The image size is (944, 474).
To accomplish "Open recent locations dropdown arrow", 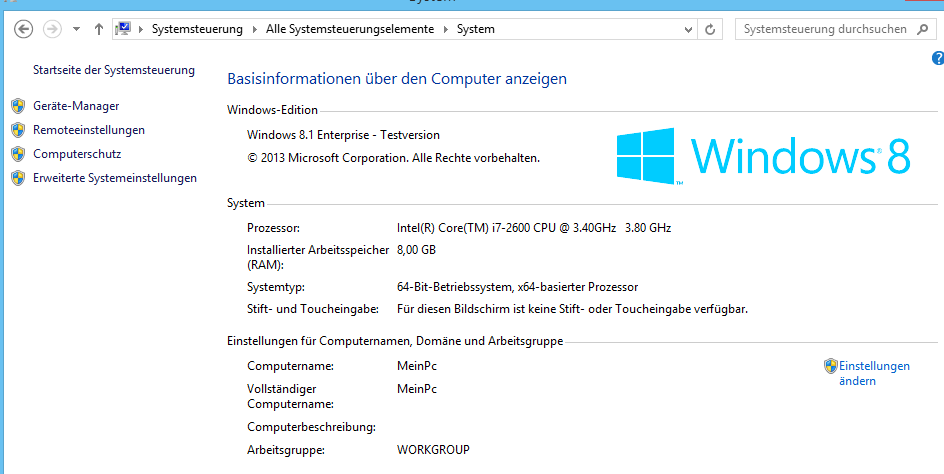I will click(76, 29).
